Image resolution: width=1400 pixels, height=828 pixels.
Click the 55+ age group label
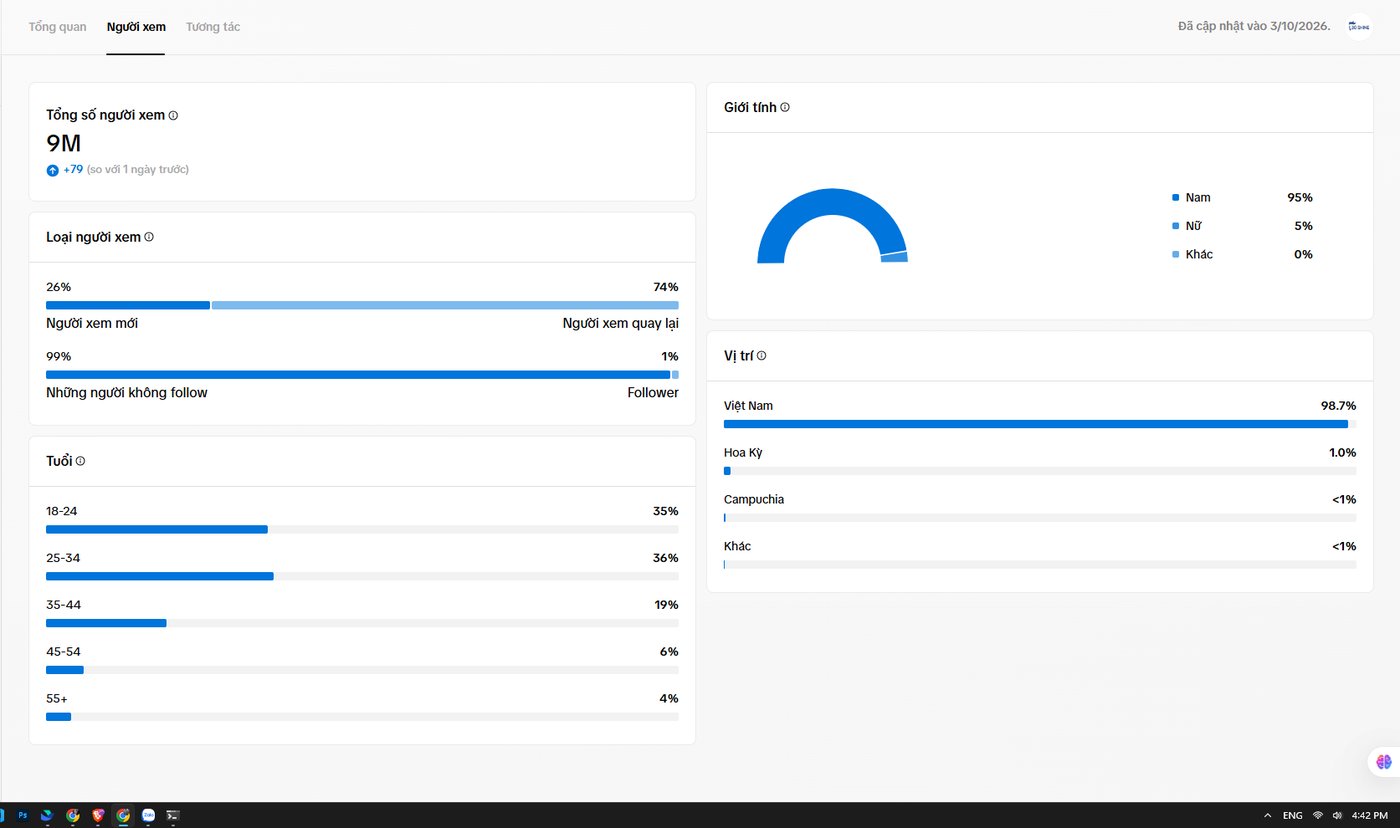point(57,698)
